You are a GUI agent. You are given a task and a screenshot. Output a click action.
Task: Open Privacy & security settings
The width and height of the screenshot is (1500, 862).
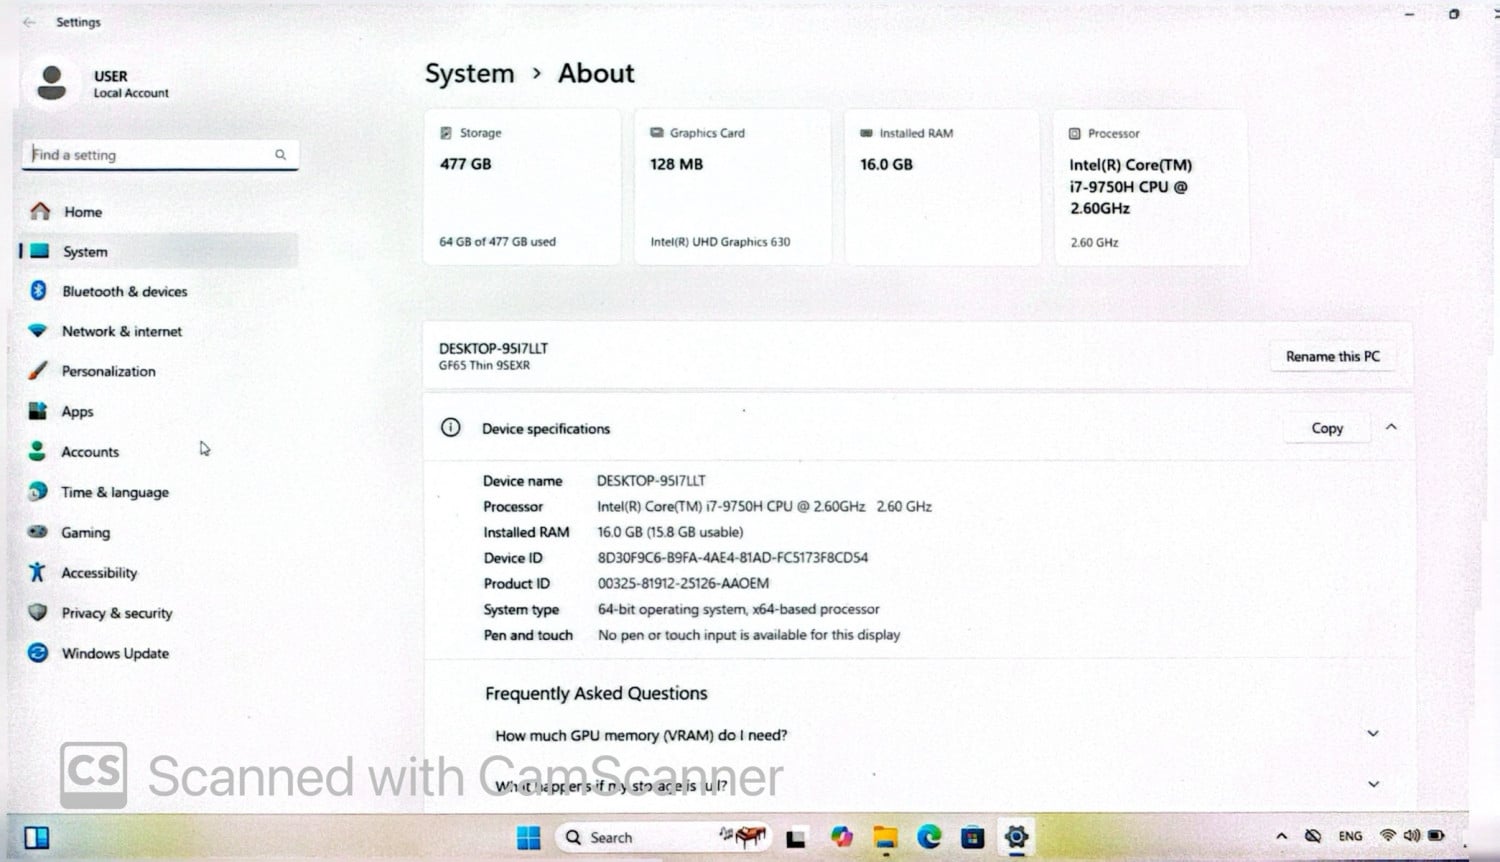[x=116, y=613]
